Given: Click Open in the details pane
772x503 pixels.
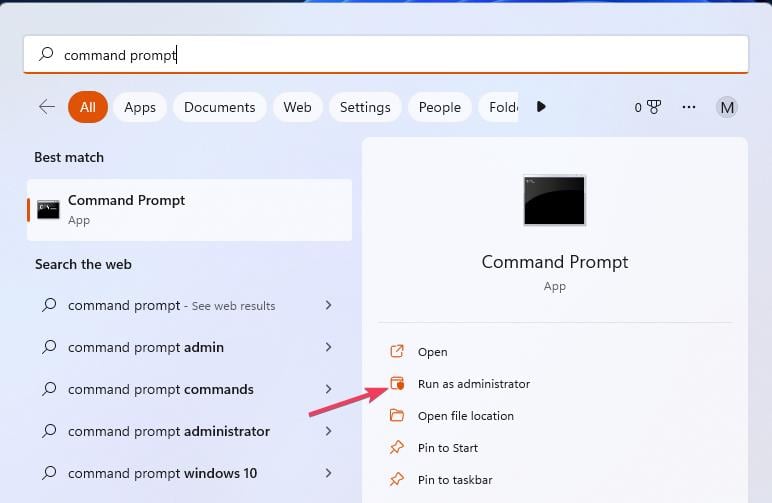Looking at the screenshot, I should [x=433, y=352].
